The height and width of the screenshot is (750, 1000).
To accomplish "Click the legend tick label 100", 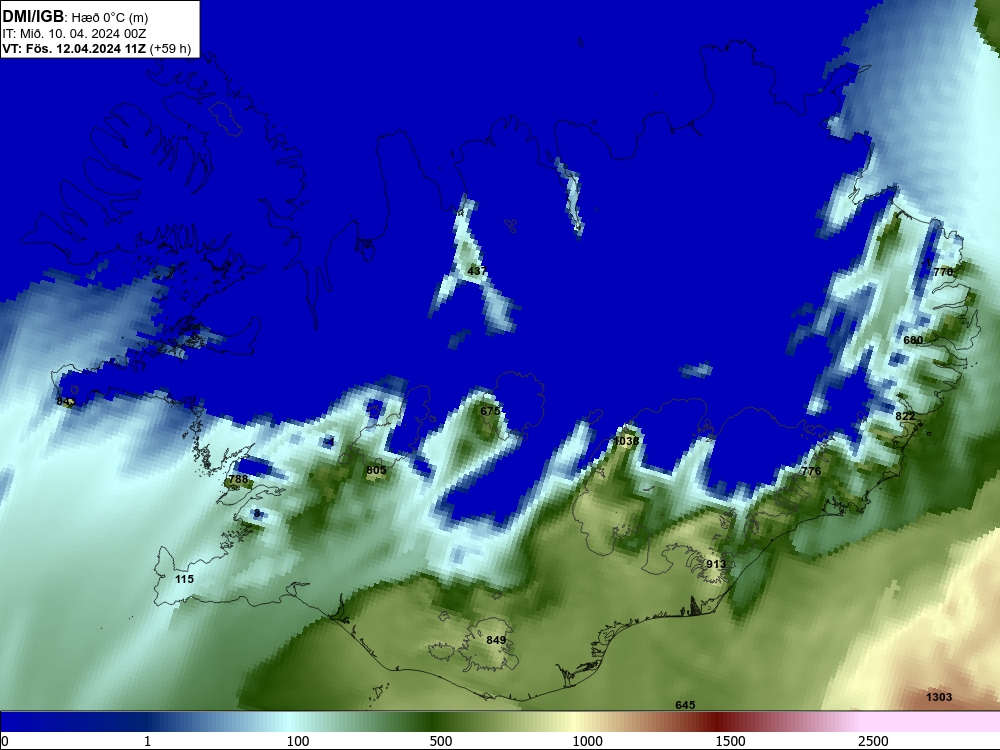I will coord(298,741).
